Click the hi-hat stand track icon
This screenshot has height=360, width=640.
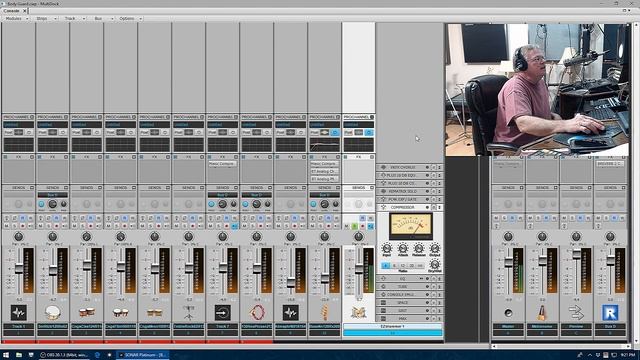tap(189, 313)
